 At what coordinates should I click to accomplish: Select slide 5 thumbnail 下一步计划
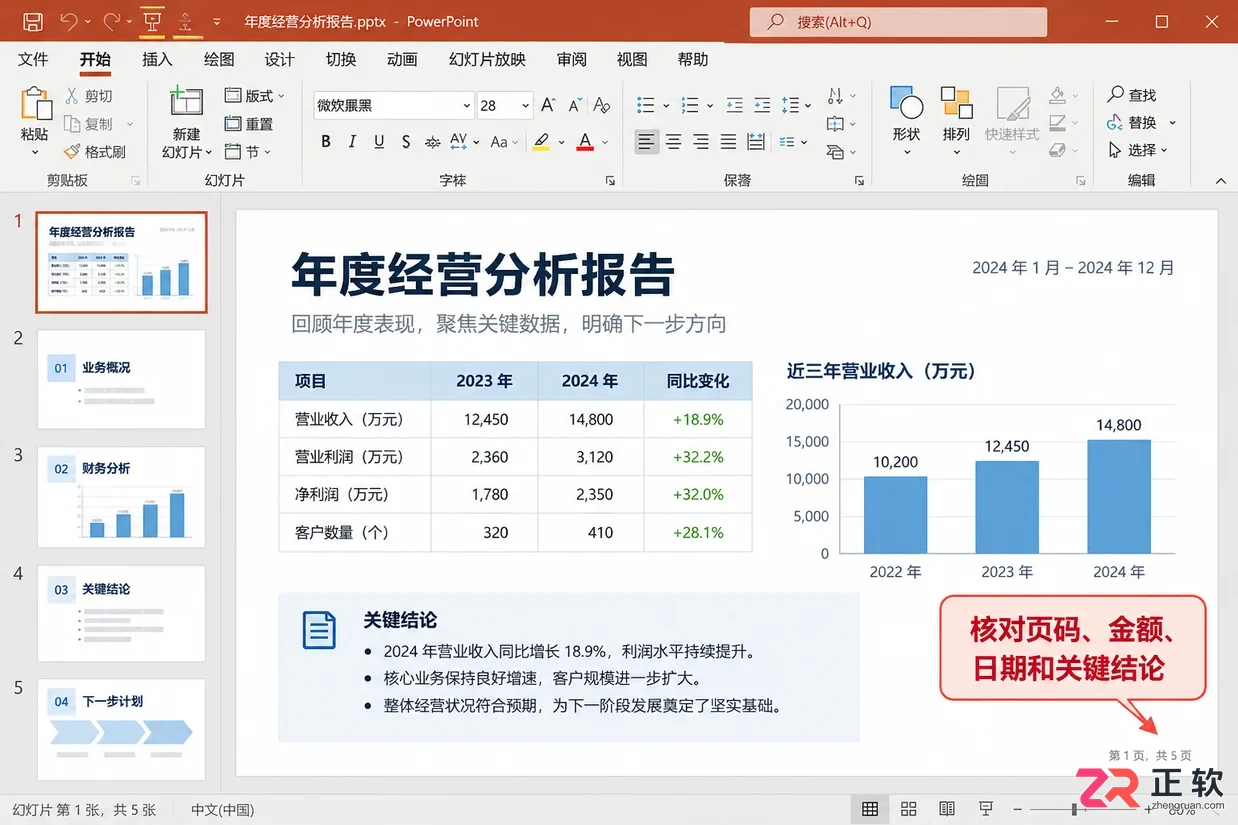tap(121, 729)
